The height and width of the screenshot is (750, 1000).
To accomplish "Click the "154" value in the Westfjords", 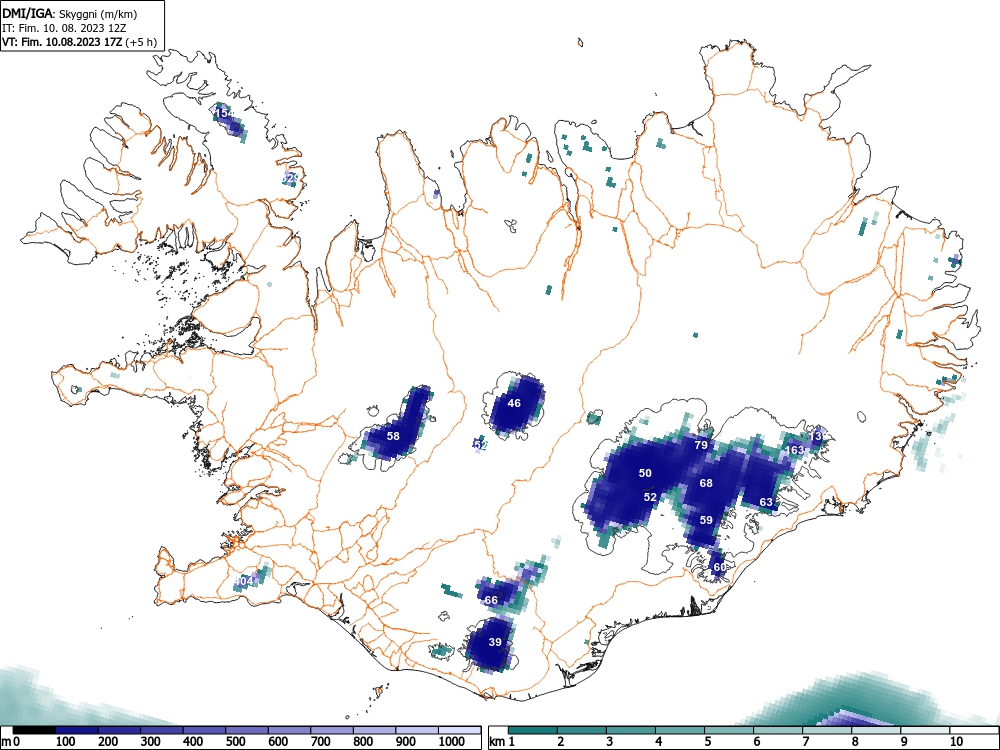I will (223, 113).
